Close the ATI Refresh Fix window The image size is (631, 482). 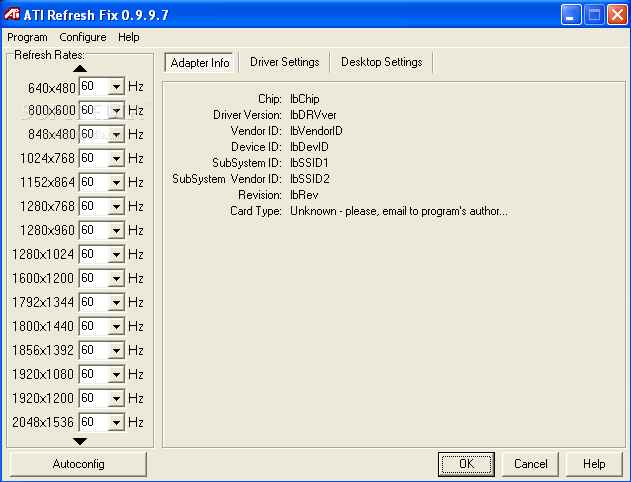click(617, 15)
